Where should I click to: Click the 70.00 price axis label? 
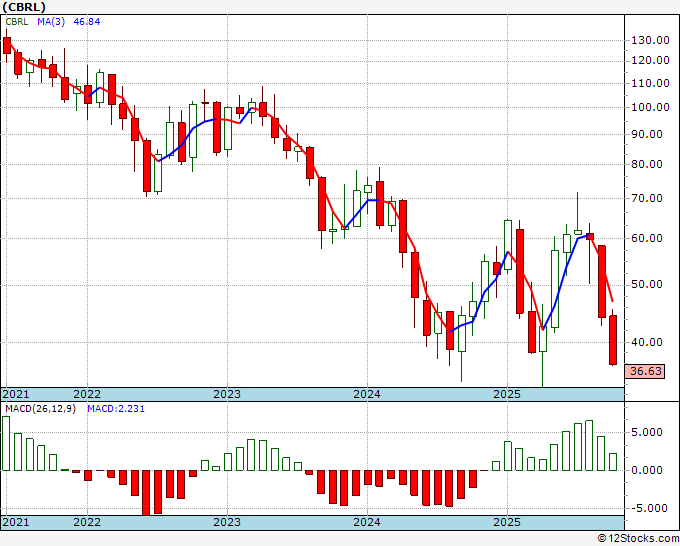point(647,198)
